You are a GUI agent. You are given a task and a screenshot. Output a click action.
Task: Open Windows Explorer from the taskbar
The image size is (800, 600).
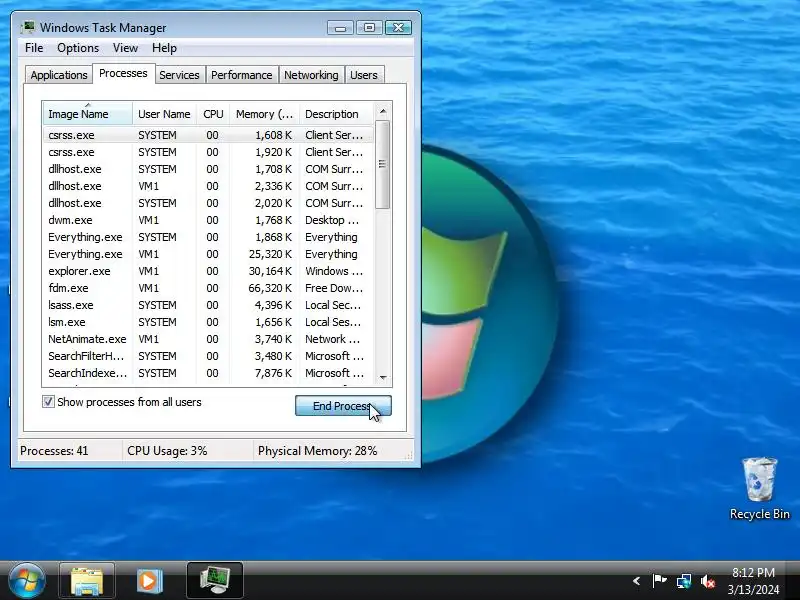(87, 581)
